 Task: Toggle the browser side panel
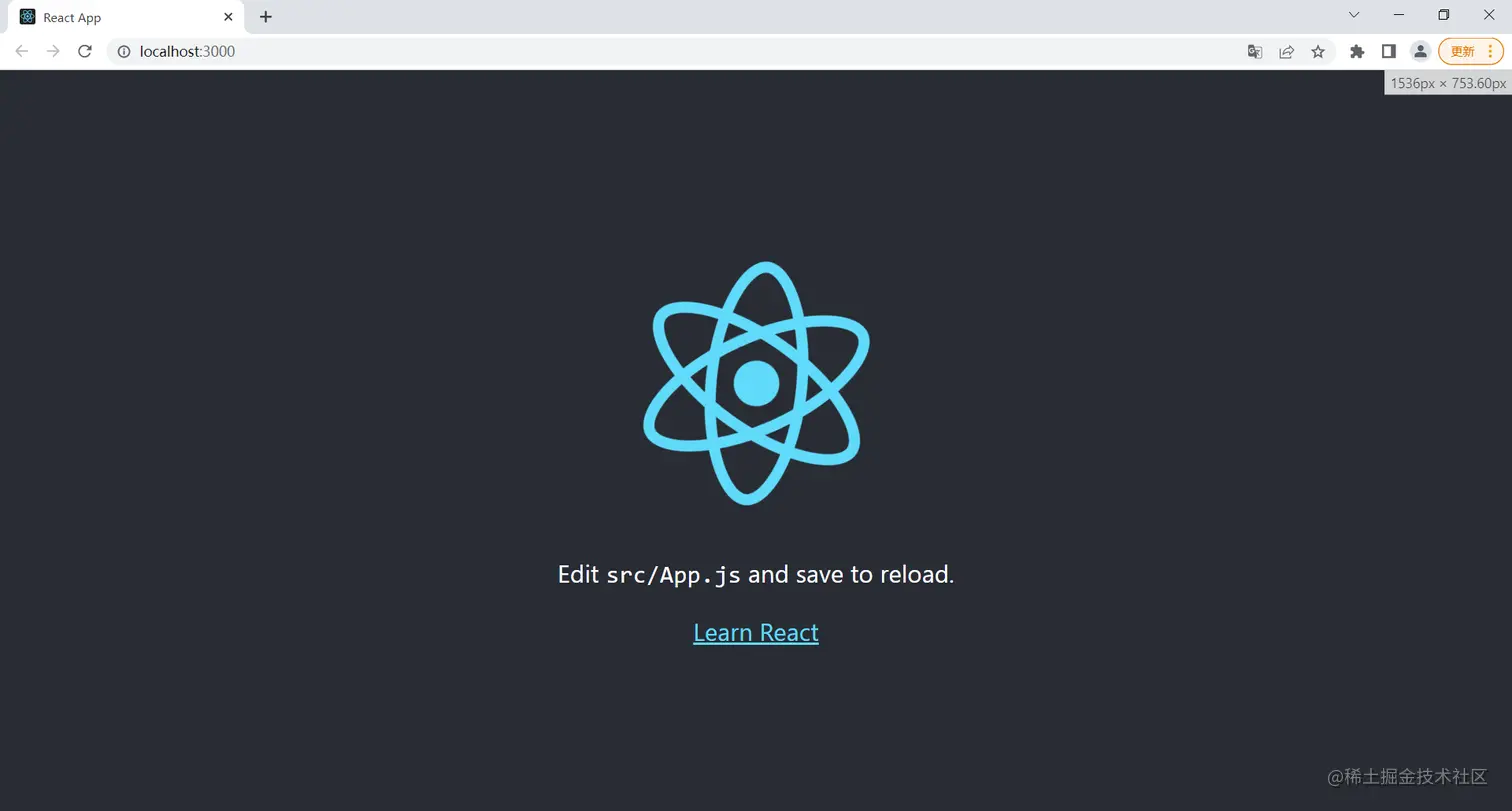tap(1388, 51)
